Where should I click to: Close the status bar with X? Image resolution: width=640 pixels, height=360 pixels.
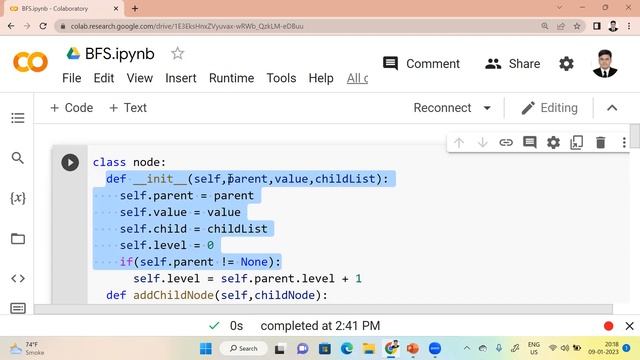tap(629, 326)
